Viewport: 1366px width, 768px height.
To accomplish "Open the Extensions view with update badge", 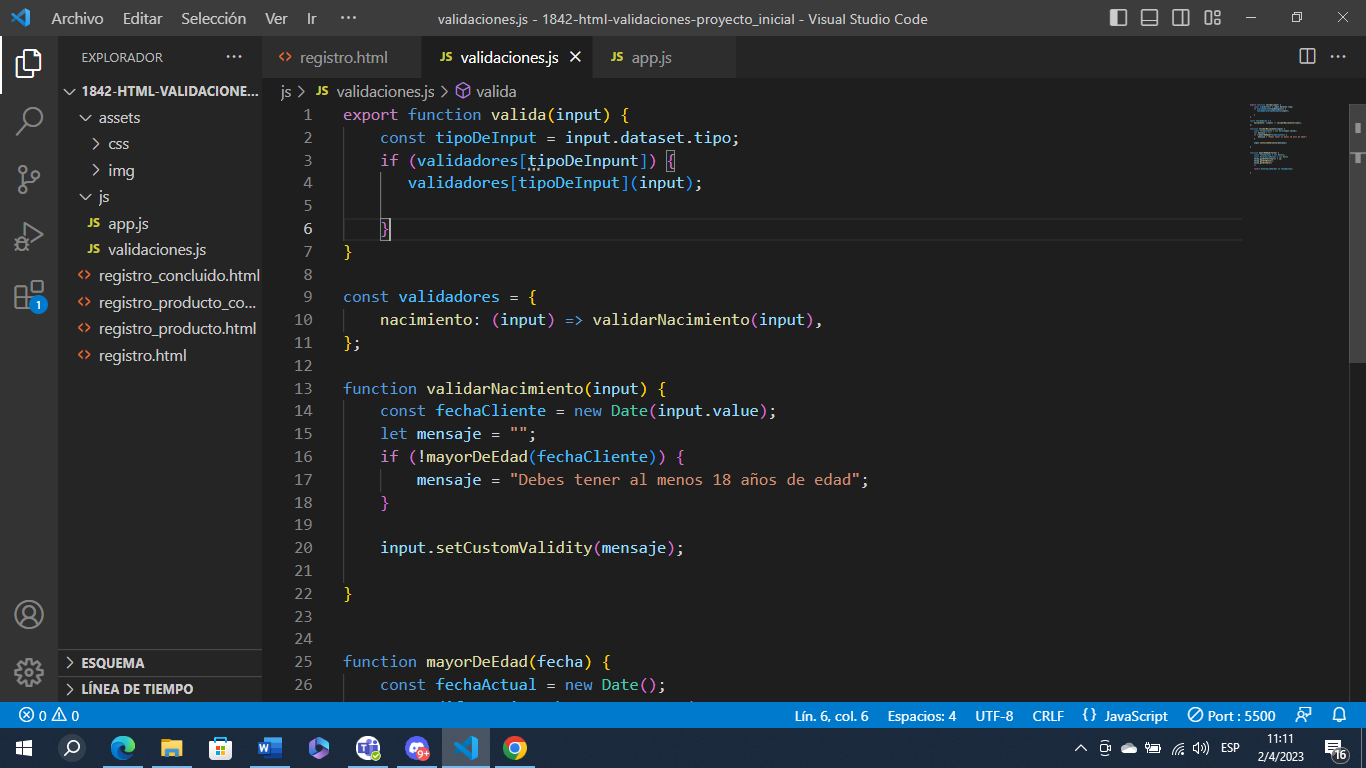I will [29, 296].
